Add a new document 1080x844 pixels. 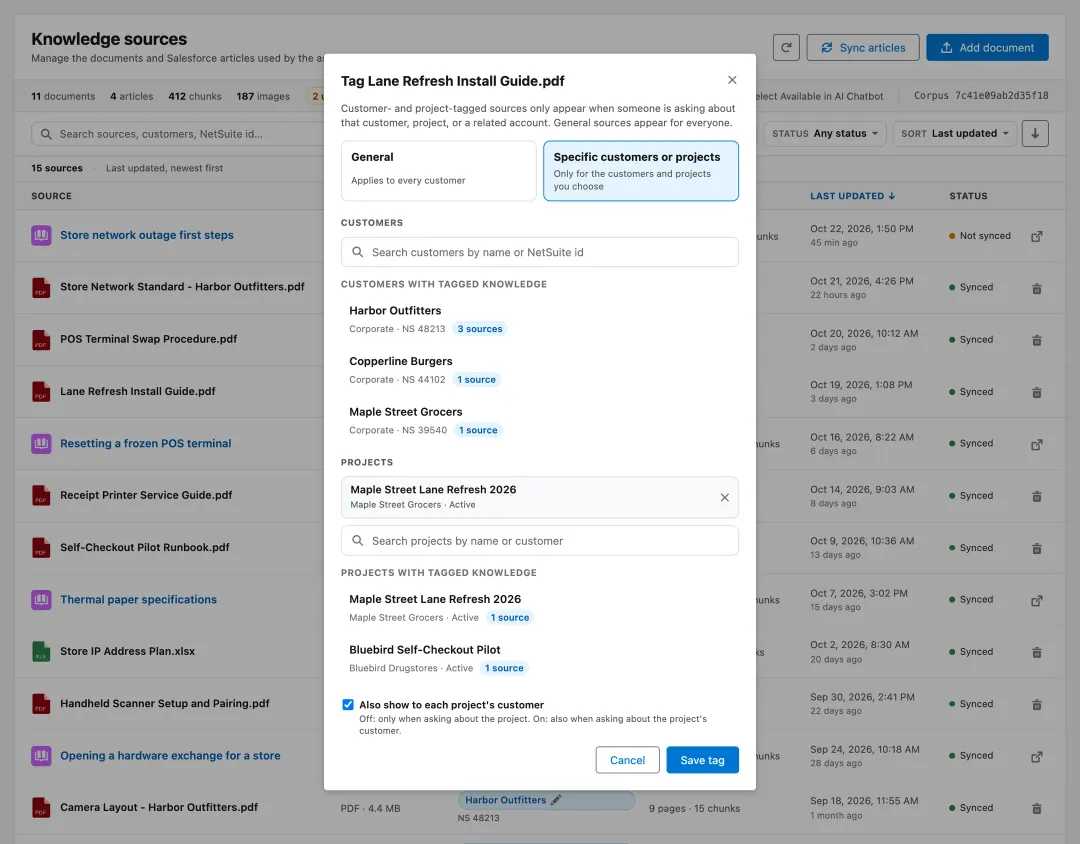pos(987,48)
